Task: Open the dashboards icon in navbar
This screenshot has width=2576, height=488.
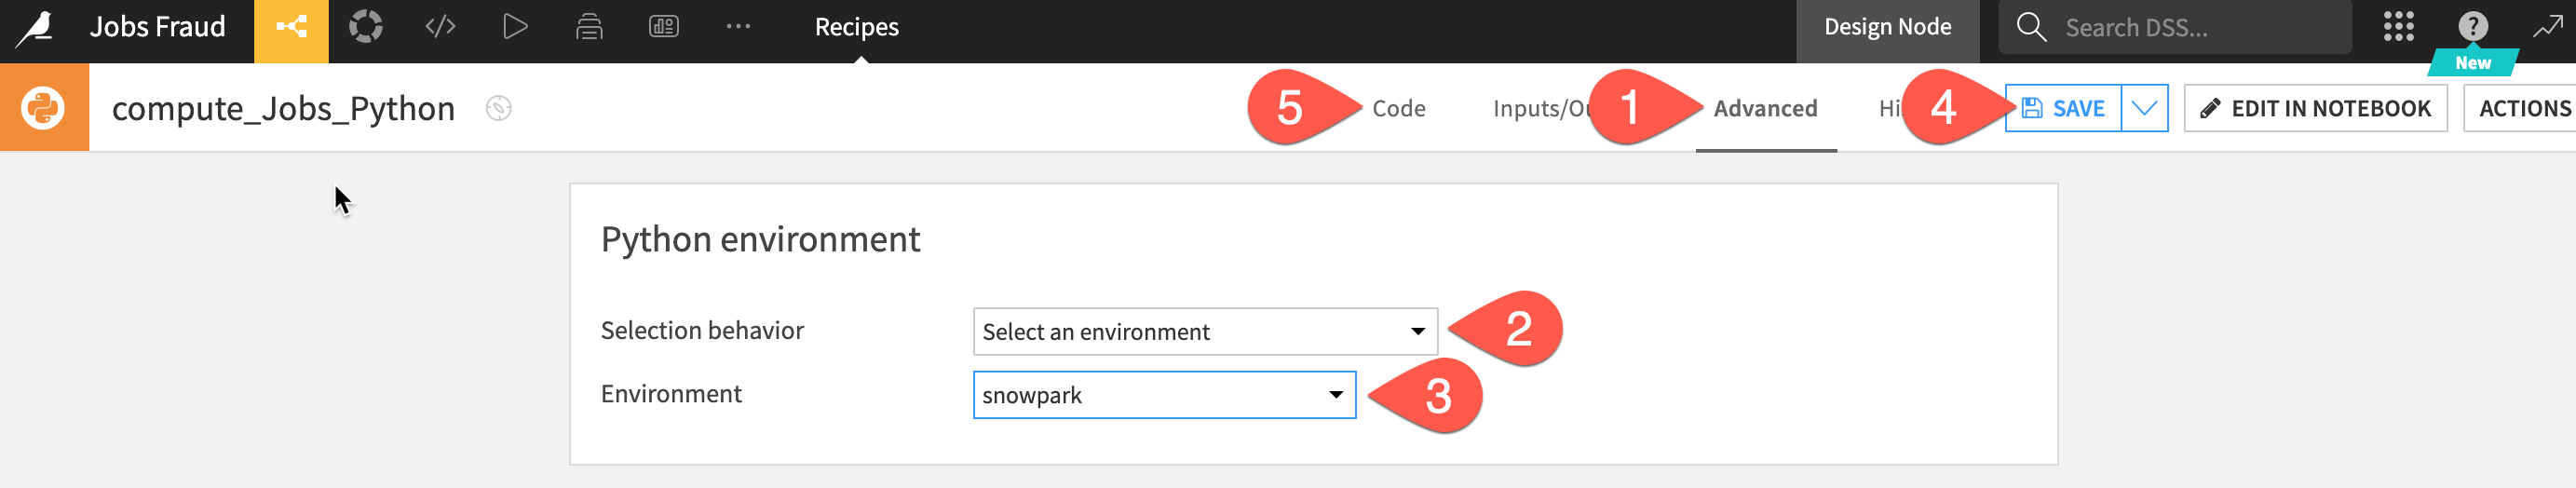Action: pos(664,28)
